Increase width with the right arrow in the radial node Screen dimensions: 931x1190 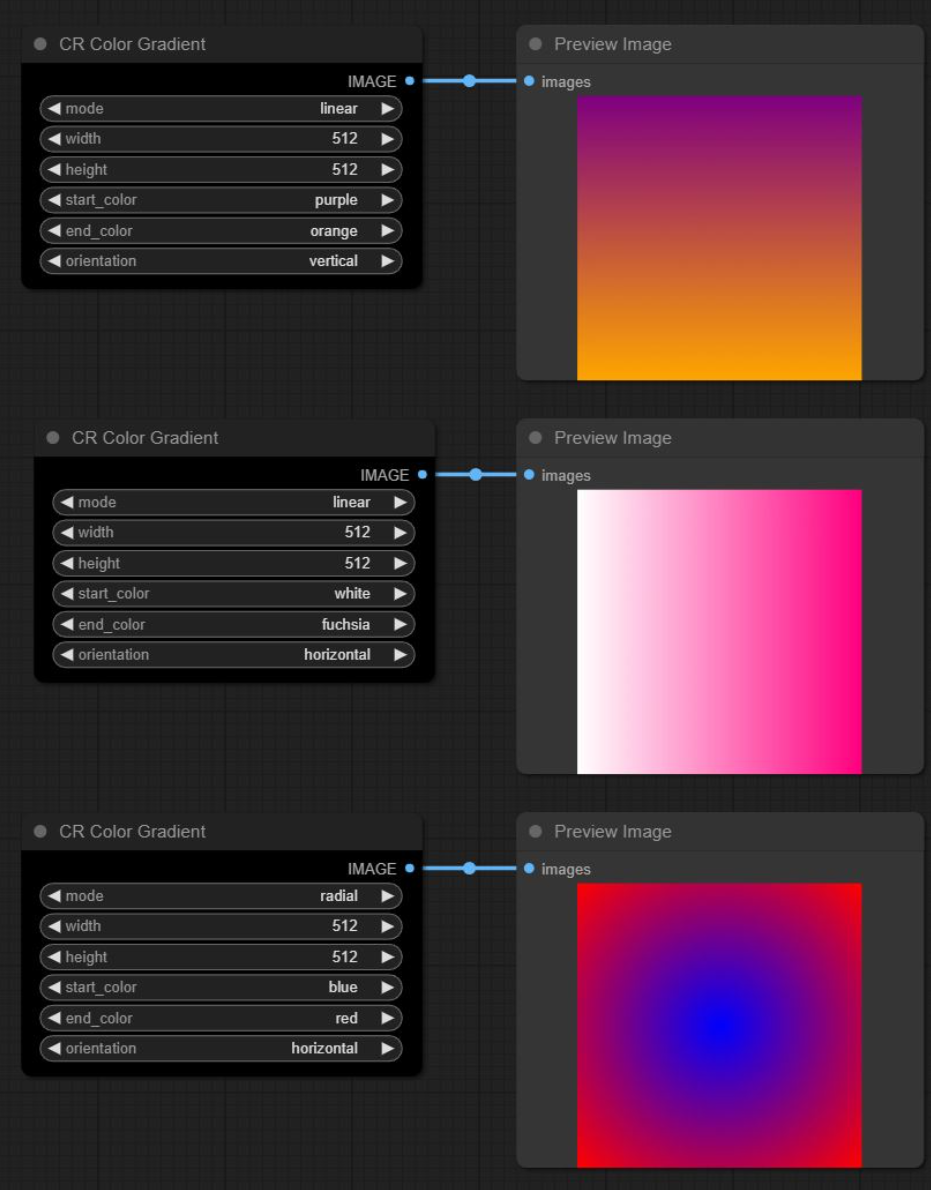(x=388, y=926)
